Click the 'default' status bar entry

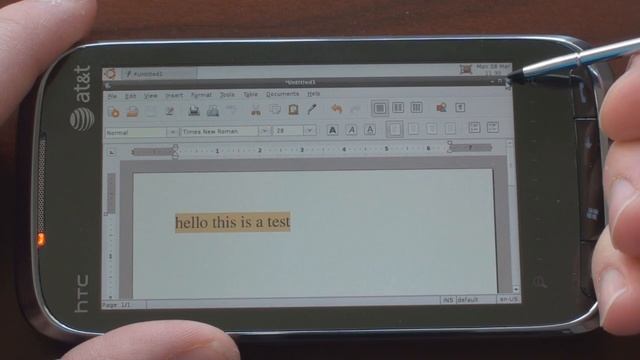(476, 300)
